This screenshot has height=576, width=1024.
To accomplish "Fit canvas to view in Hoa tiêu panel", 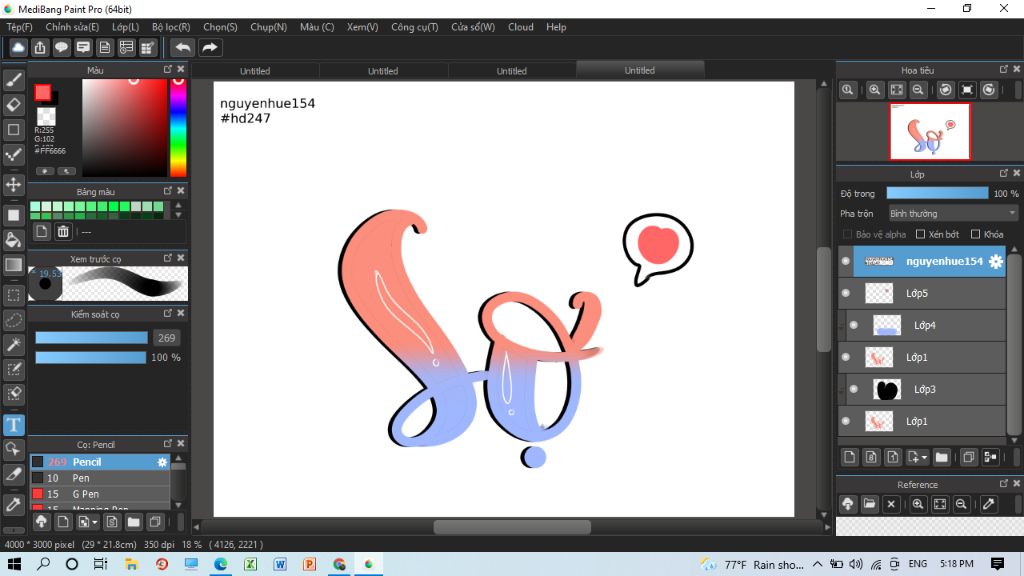I will click(x=897, y=90).
